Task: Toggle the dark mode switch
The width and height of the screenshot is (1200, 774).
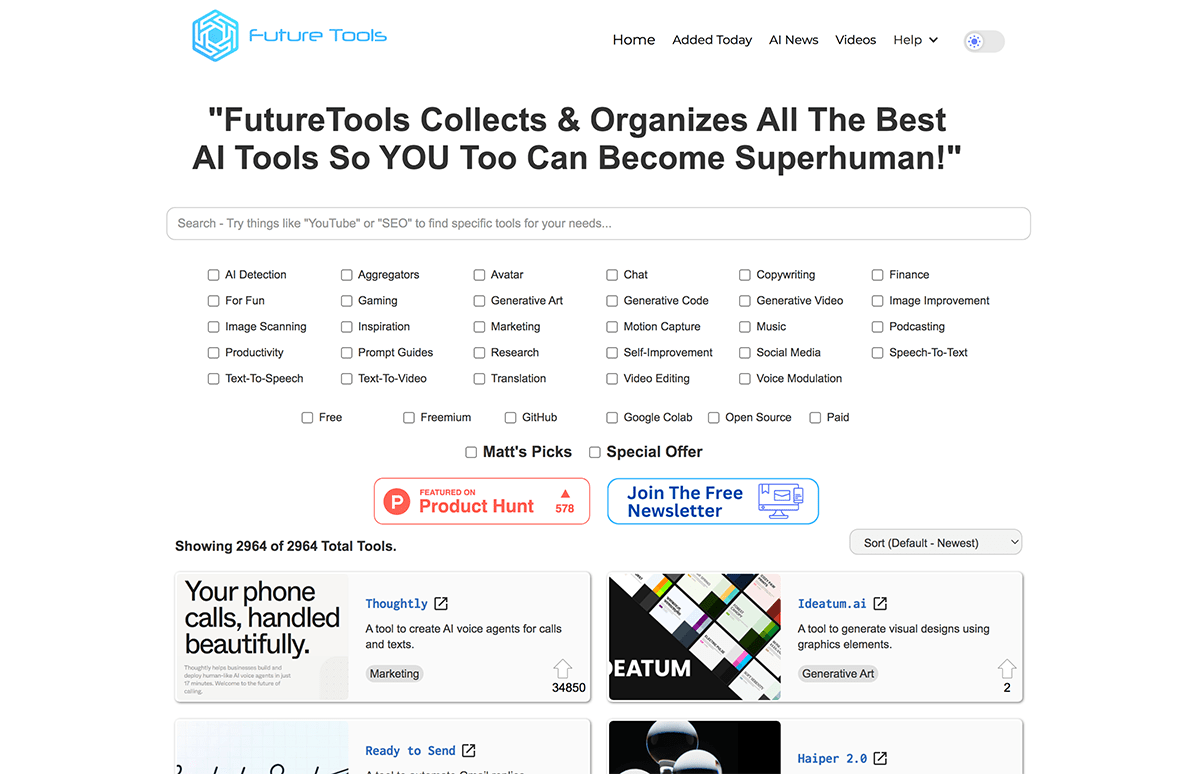Action: click(x=983, y=41)
